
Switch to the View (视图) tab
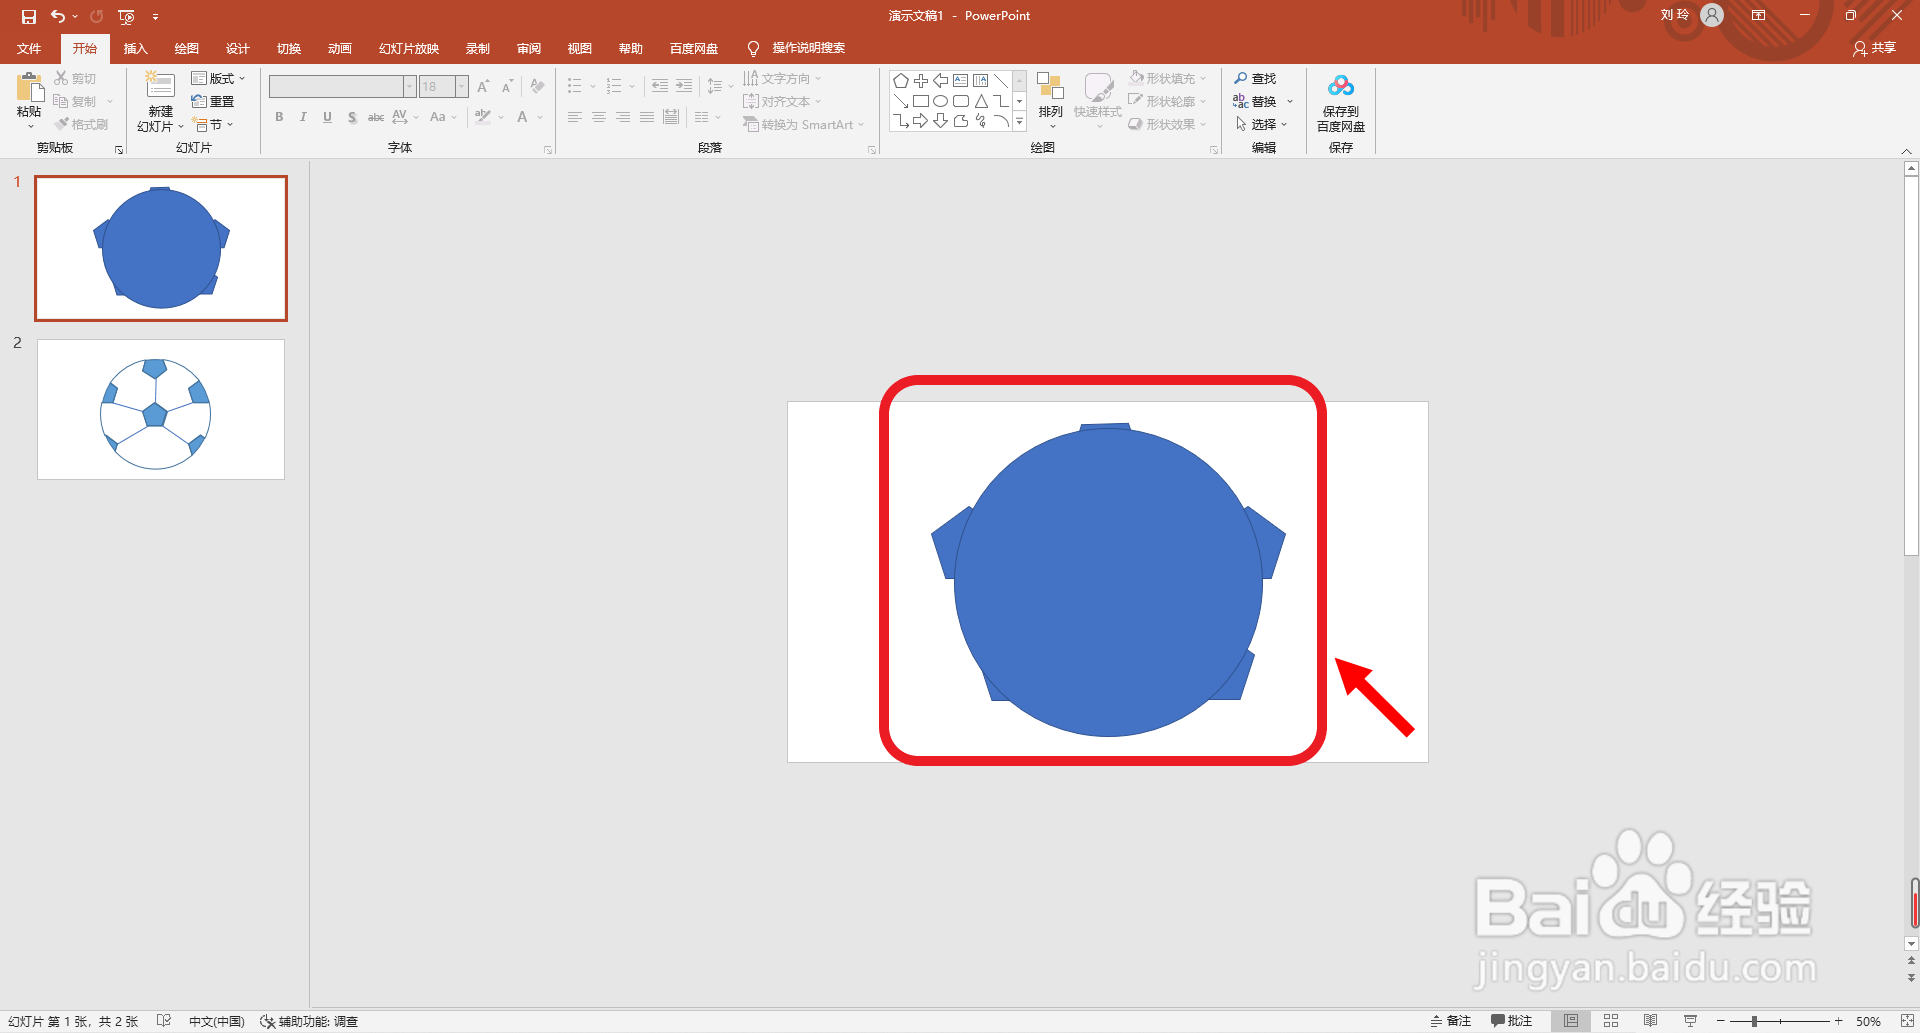[580, 48]
